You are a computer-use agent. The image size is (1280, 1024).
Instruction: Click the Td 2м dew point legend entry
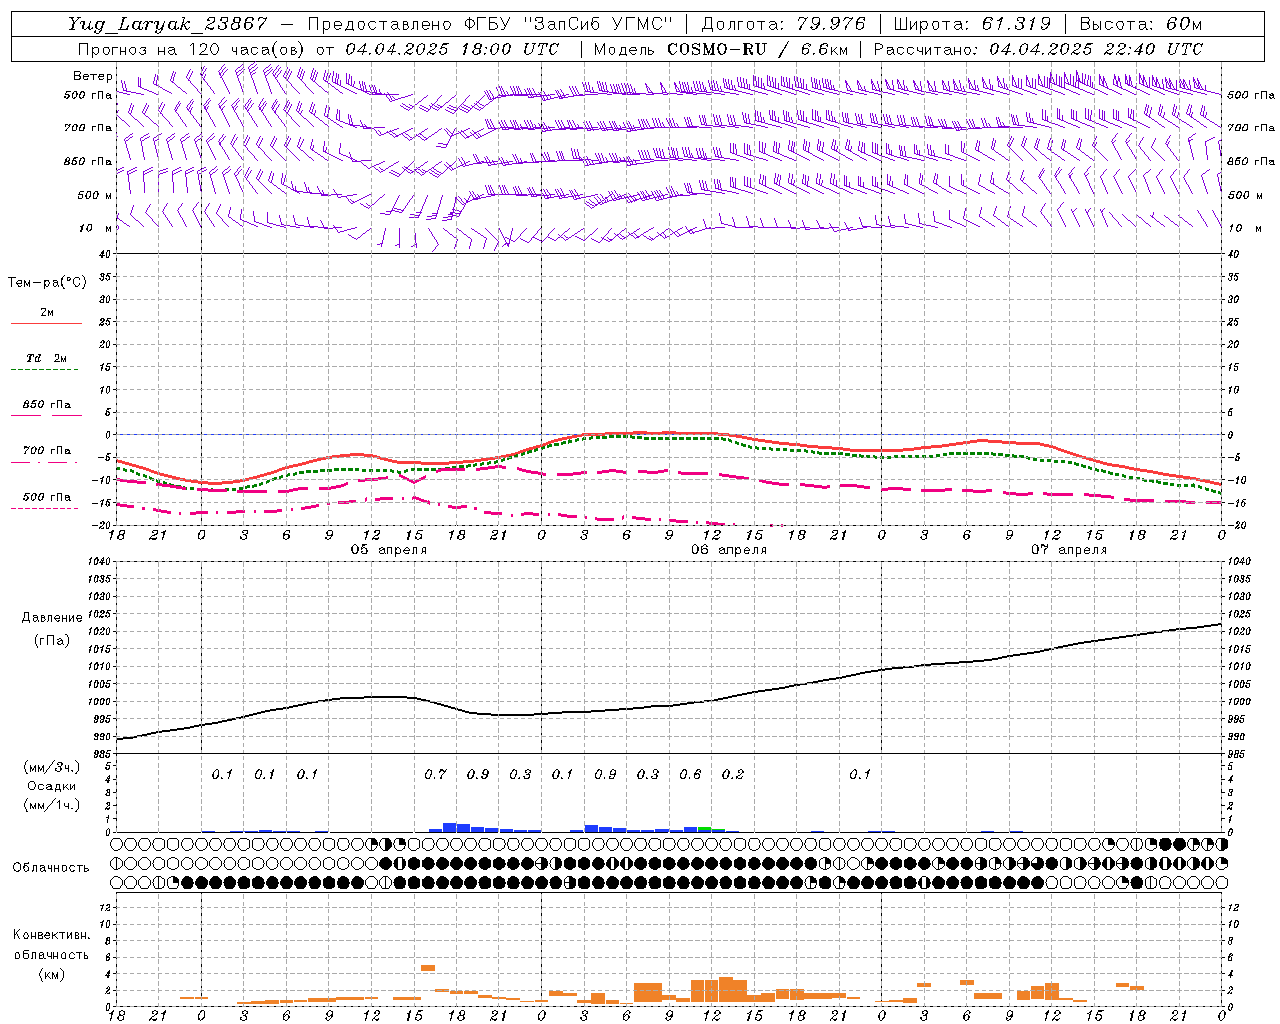click(46, 358)
